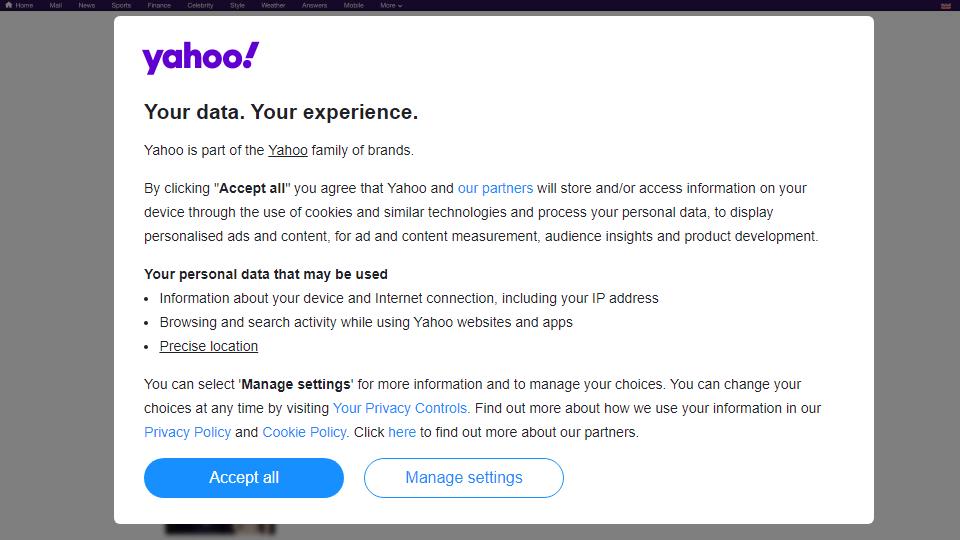960x540 pixels.
Task: Click 'here' to learn about partners
Action: click(402, 432)
